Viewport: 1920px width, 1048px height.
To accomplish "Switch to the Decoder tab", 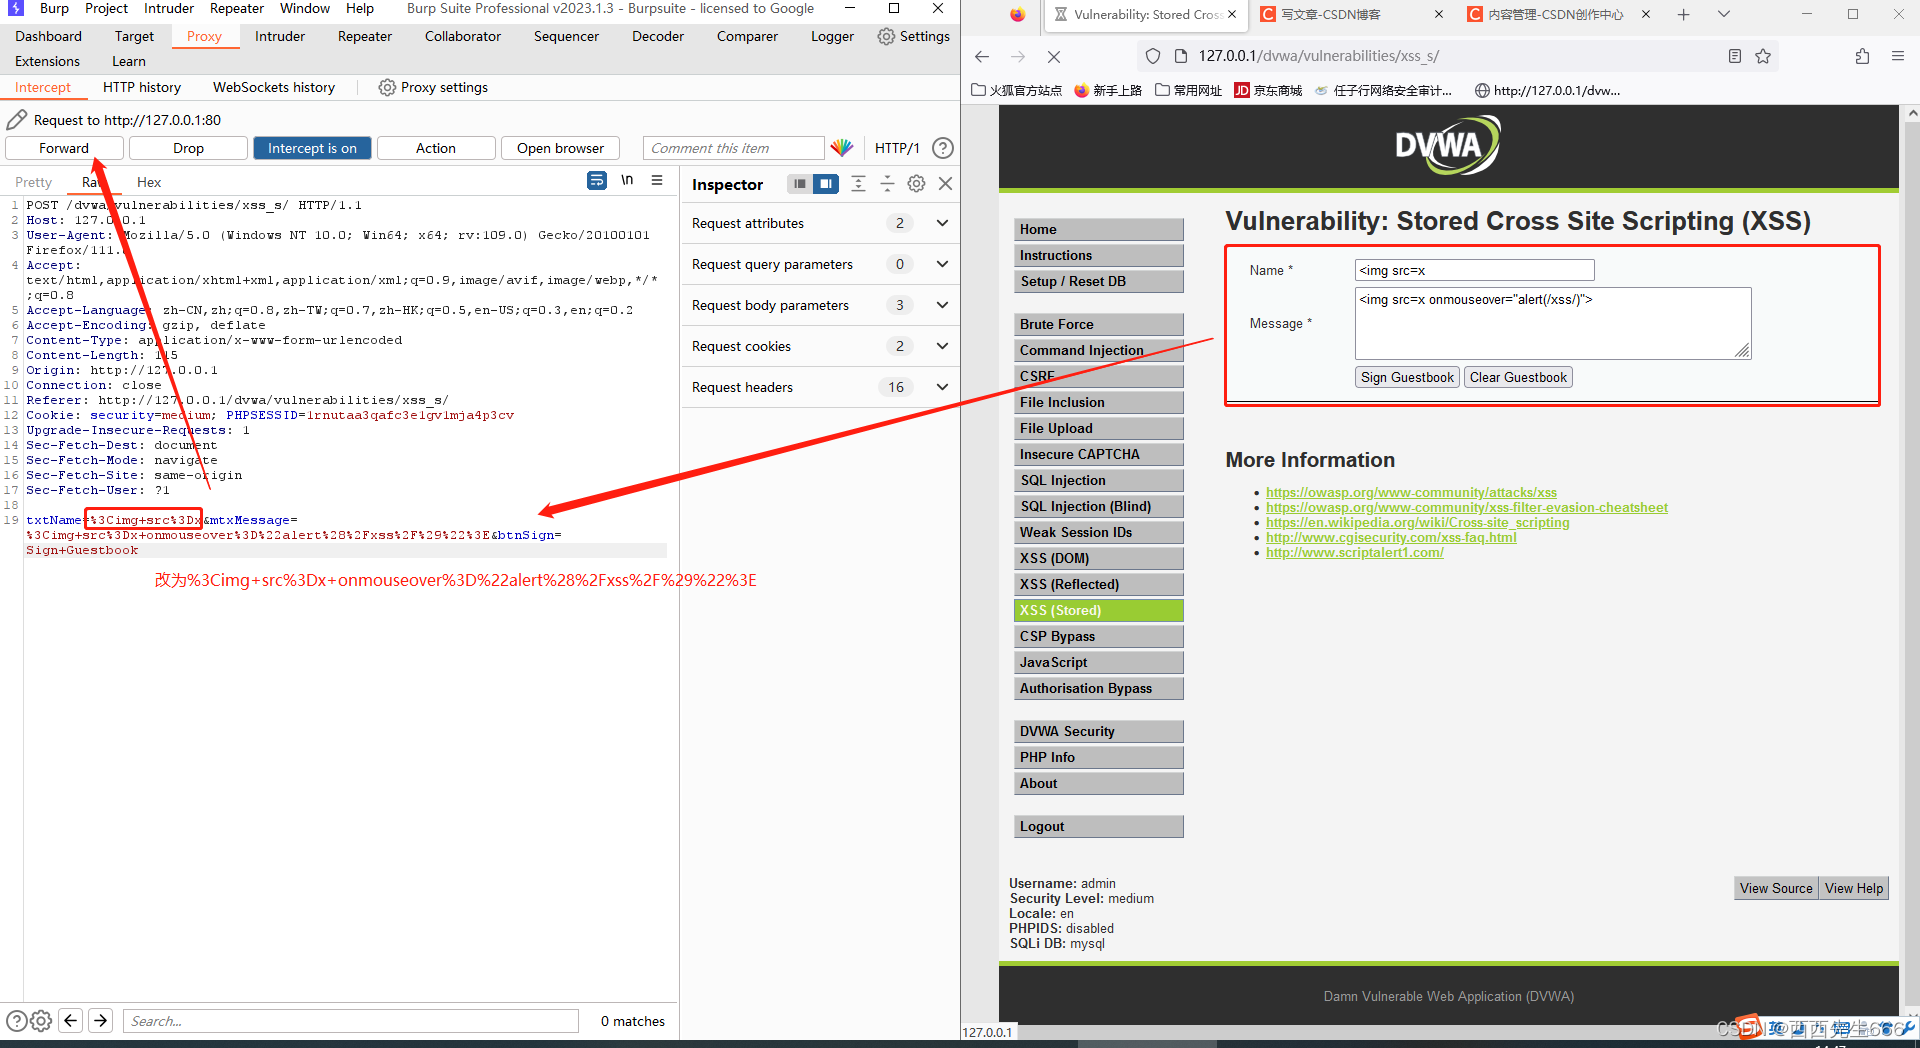I will (658, 36).
